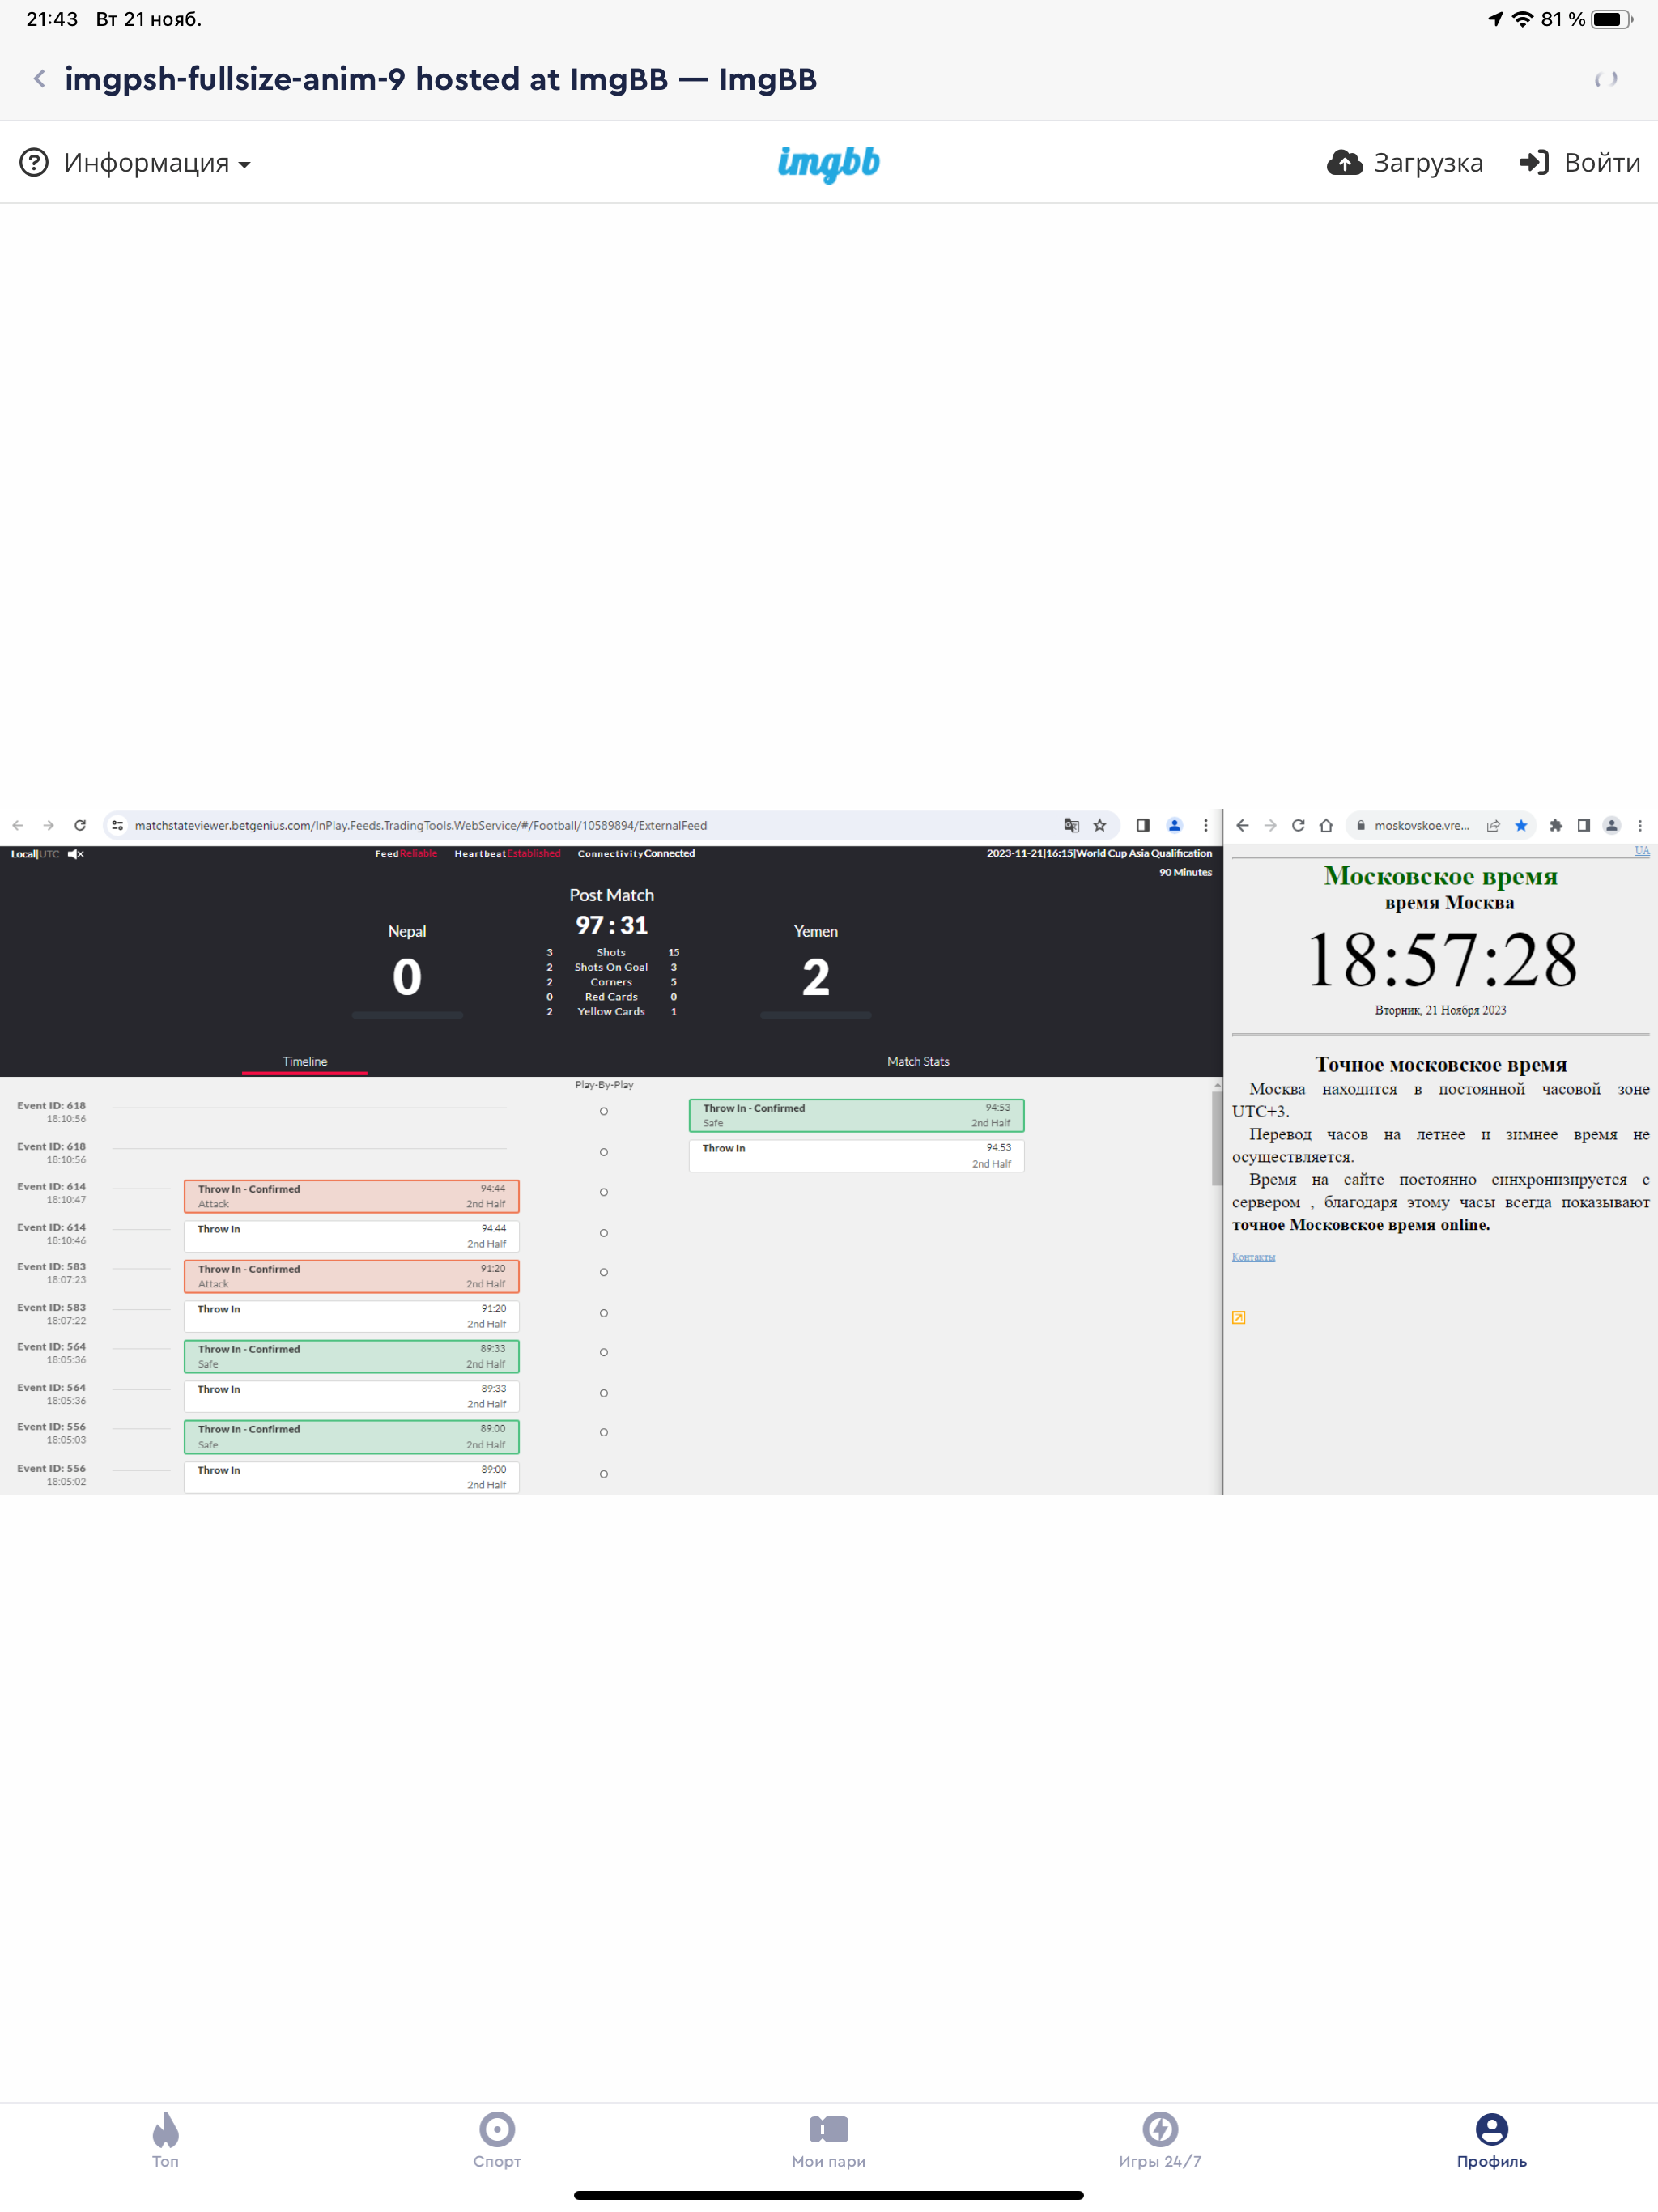Click the Throw In - Confirmed 94:53 event

coord(856,1115)
